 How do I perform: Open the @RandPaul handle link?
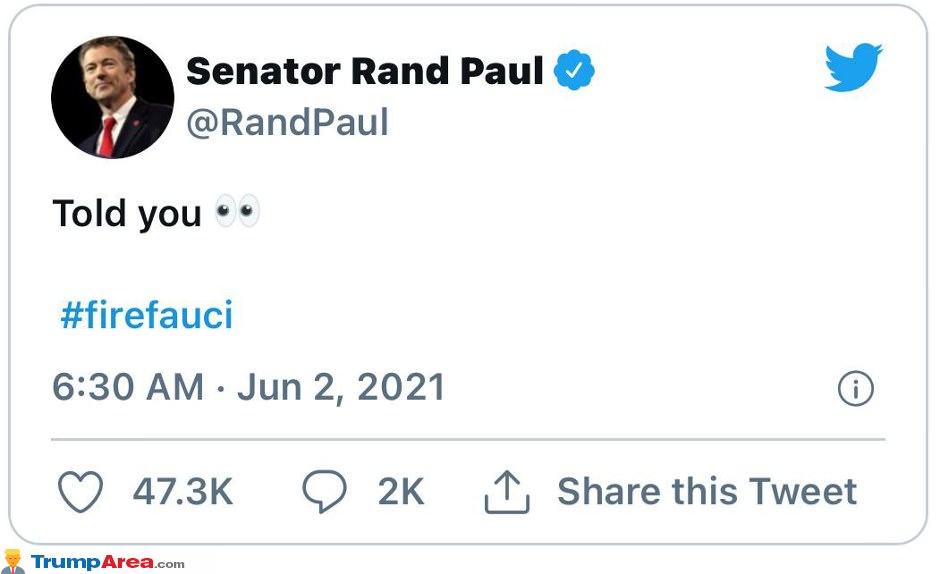(x=288, y=122)
